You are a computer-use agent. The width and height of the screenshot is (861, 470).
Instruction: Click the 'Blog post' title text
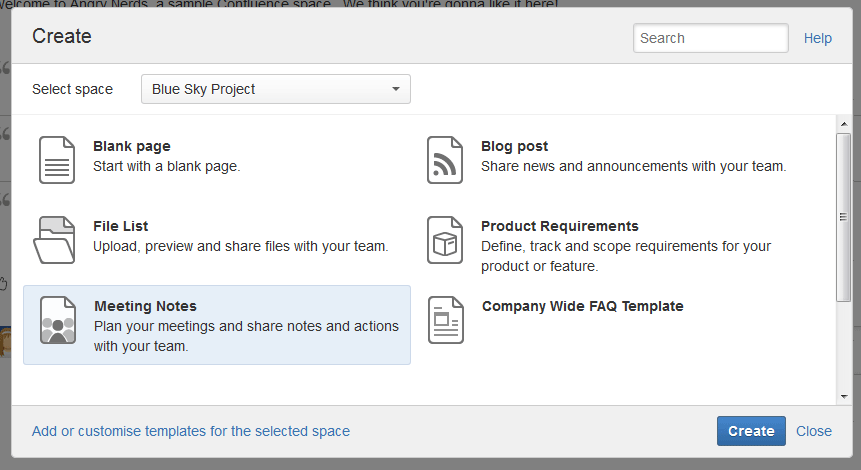(515, 146)
